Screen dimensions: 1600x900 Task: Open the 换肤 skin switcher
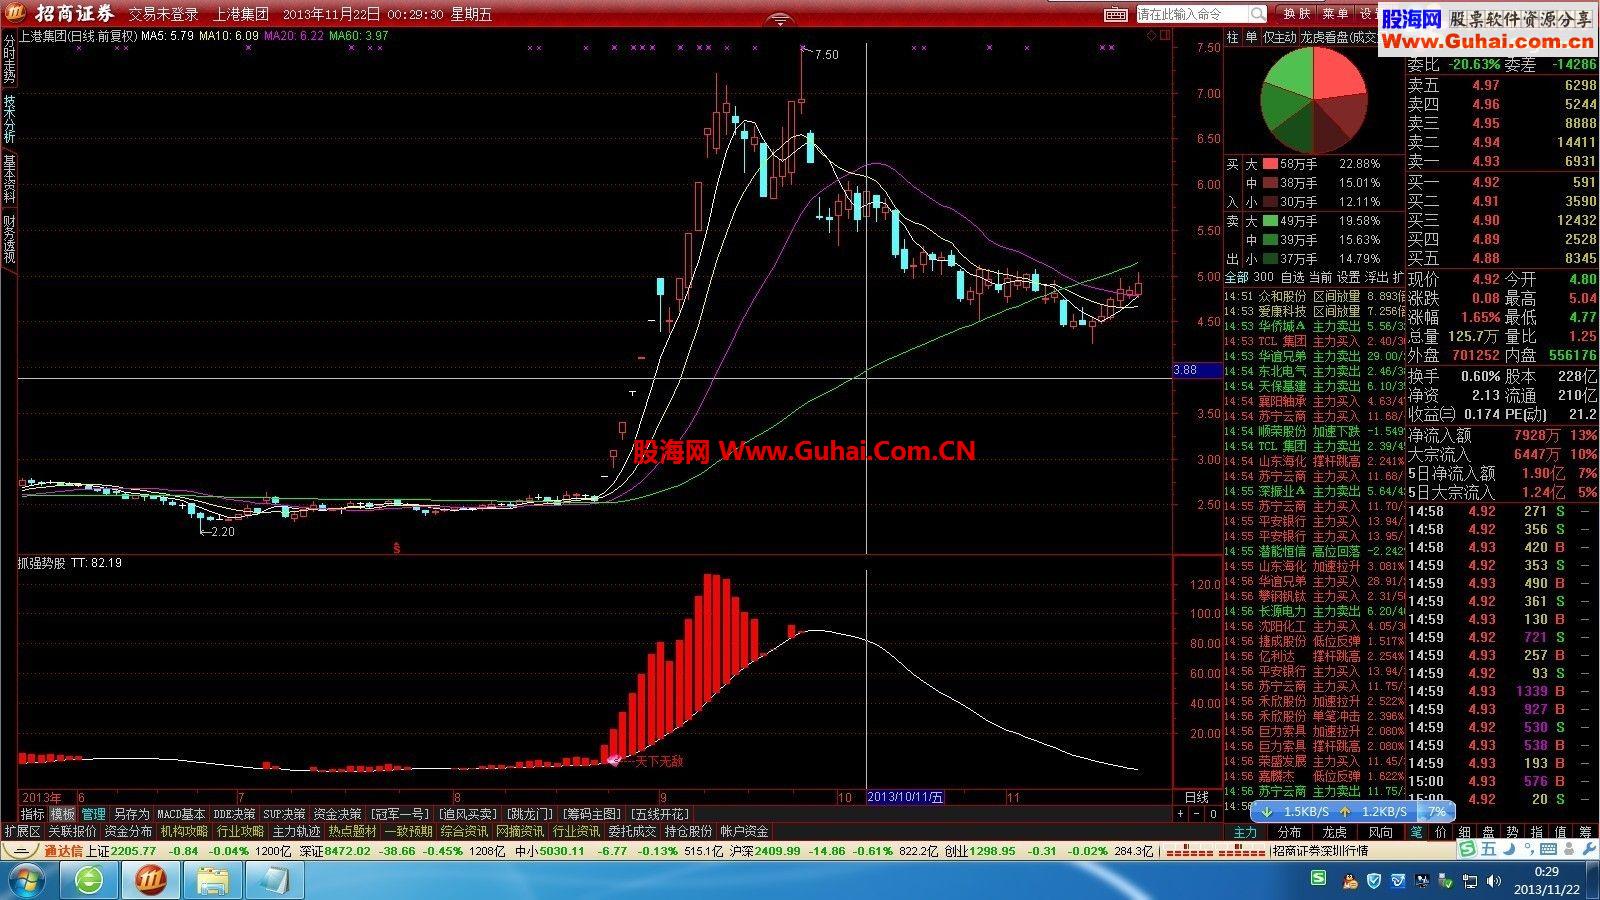pos(1297,14)
